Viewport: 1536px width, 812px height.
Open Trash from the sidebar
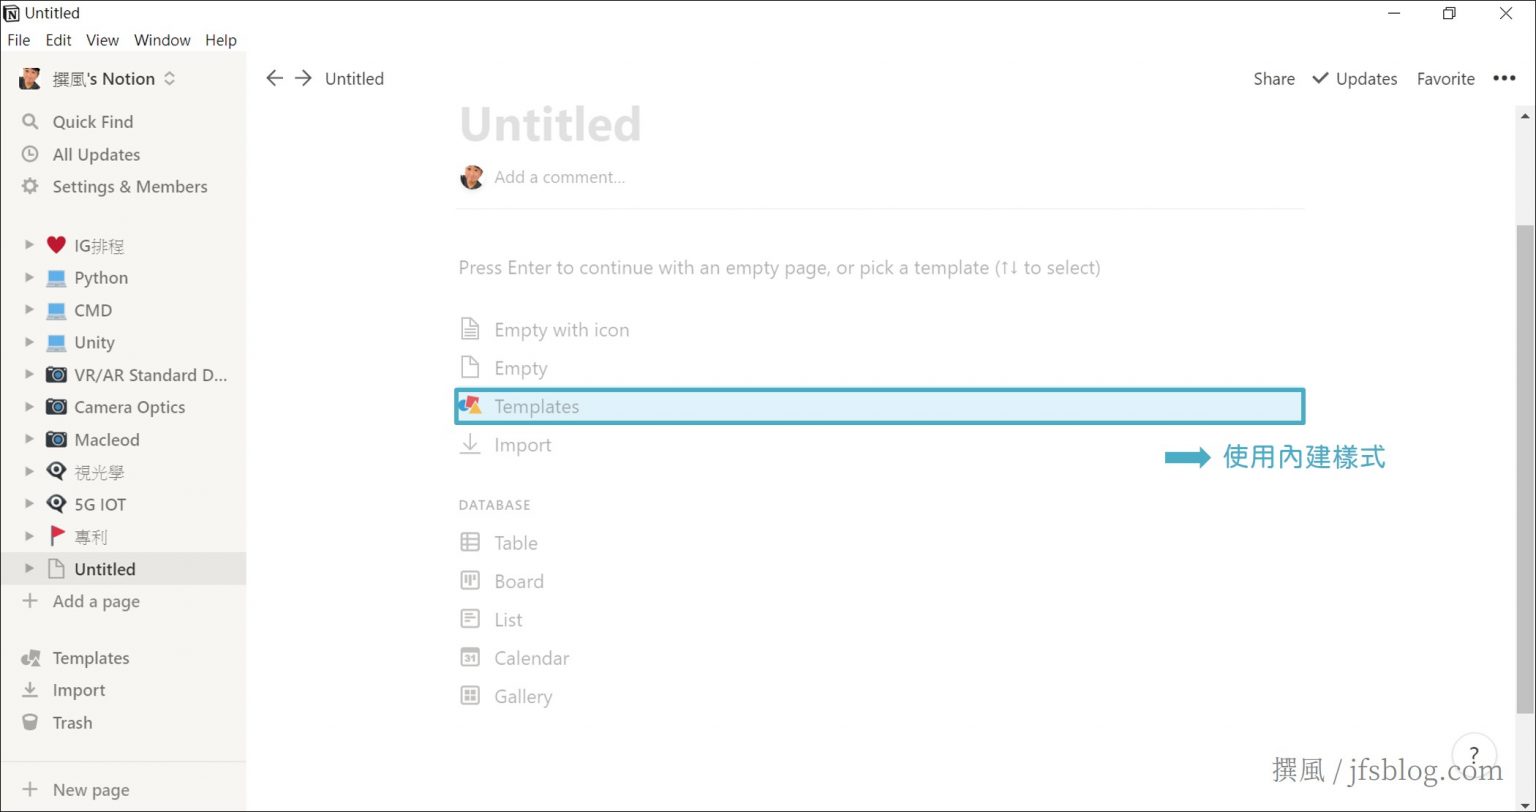coord(72,722)
